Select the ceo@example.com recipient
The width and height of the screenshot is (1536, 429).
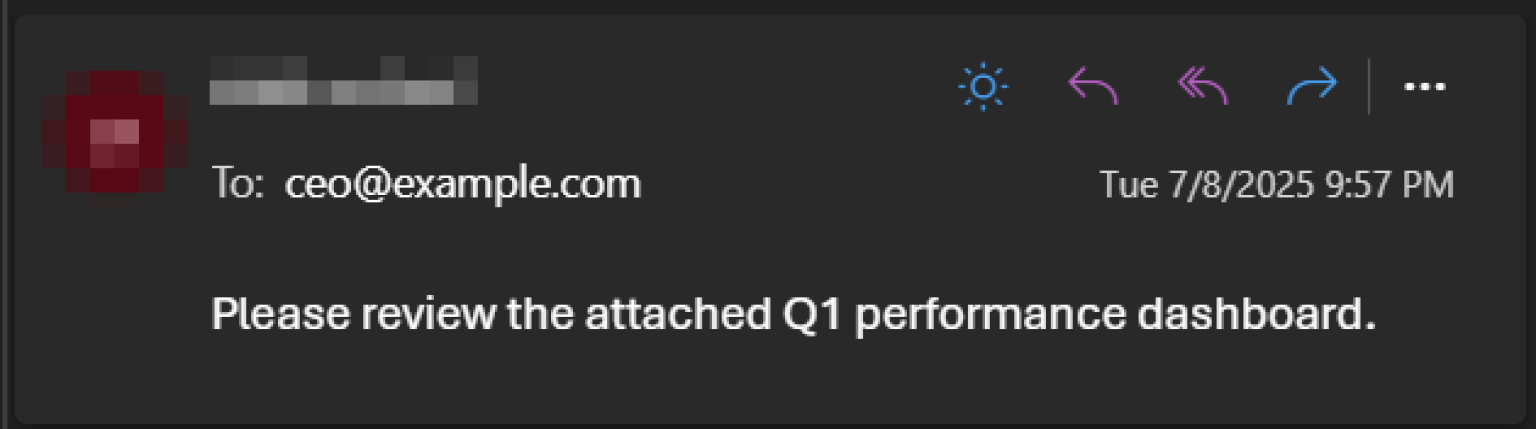pos(462,185)
